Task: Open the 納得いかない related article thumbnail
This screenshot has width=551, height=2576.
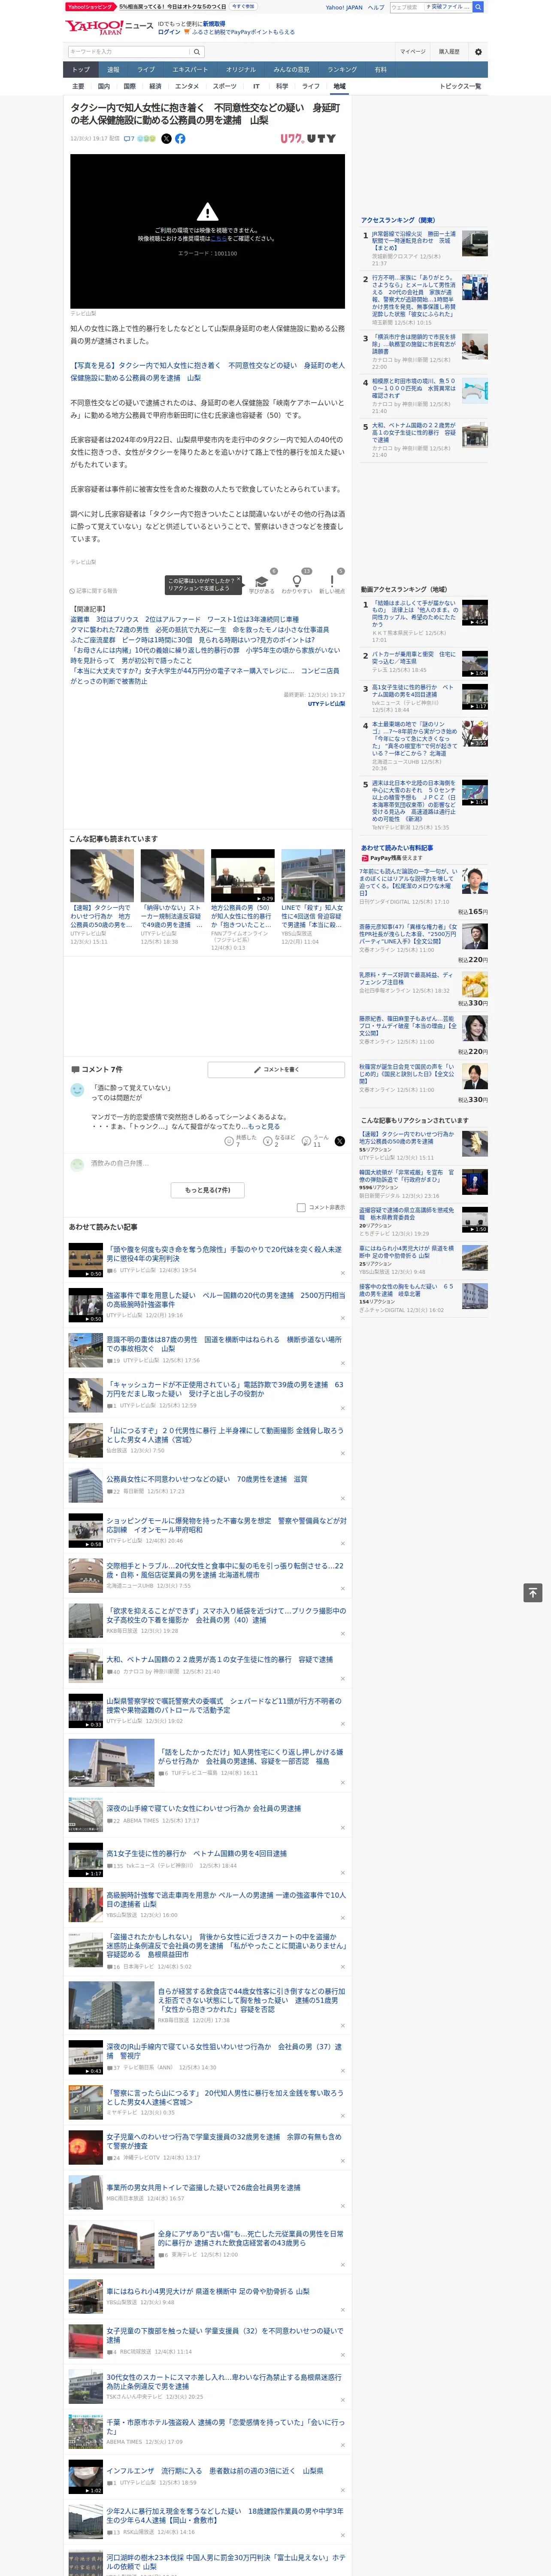Action: click(172, 876)
